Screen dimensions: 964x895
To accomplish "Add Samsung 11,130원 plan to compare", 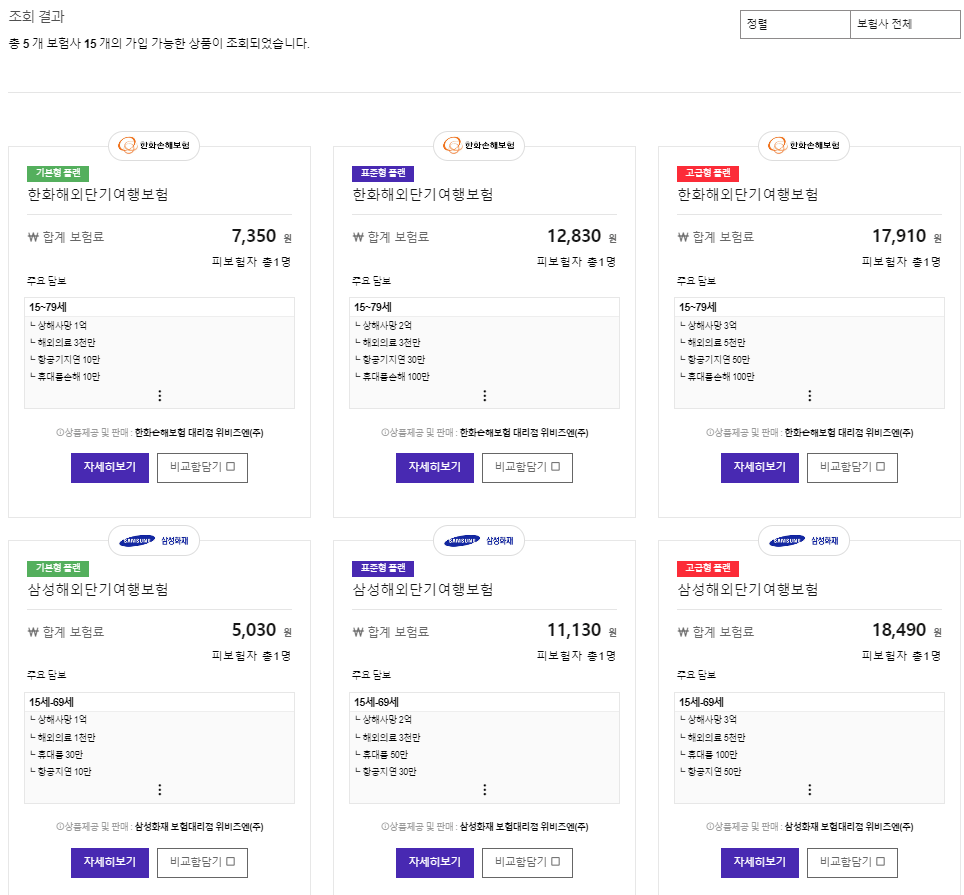I will tap(527, 862).
